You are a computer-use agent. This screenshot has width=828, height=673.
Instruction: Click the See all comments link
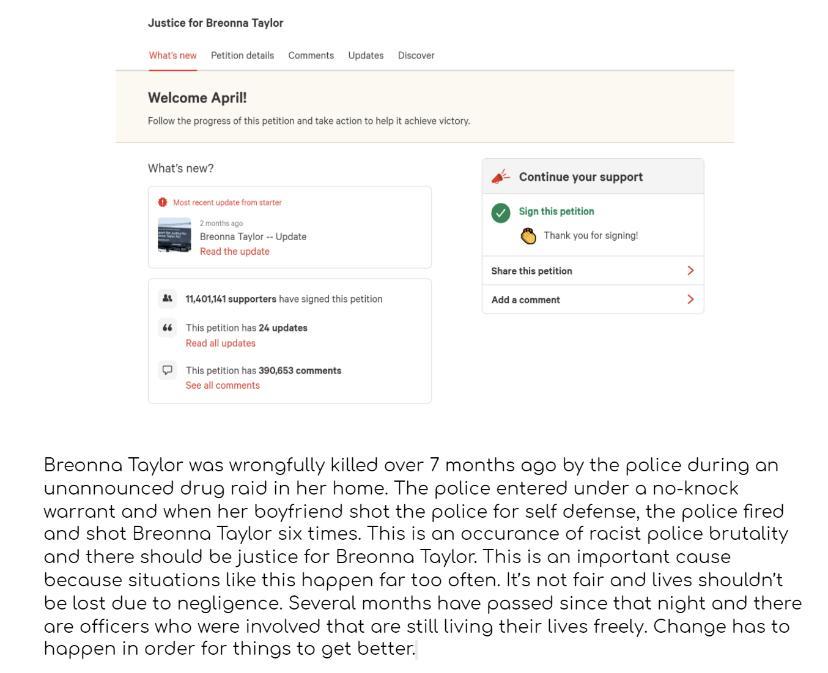[x=222, y=385]
